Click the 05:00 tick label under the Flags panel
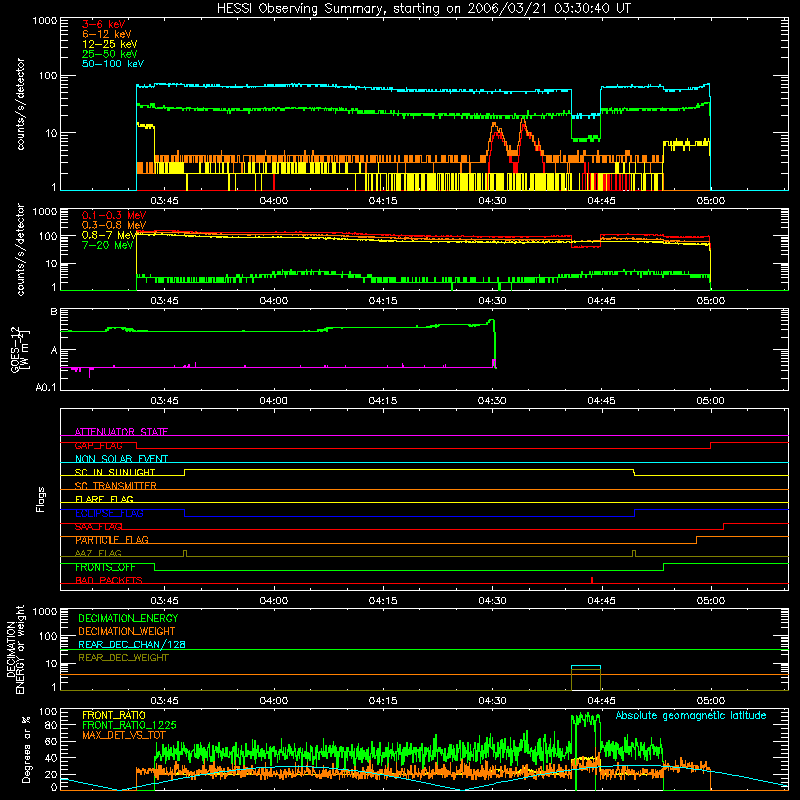Image resolution: width=800 pixels, height=800 pixels. [x=711, y=601]
